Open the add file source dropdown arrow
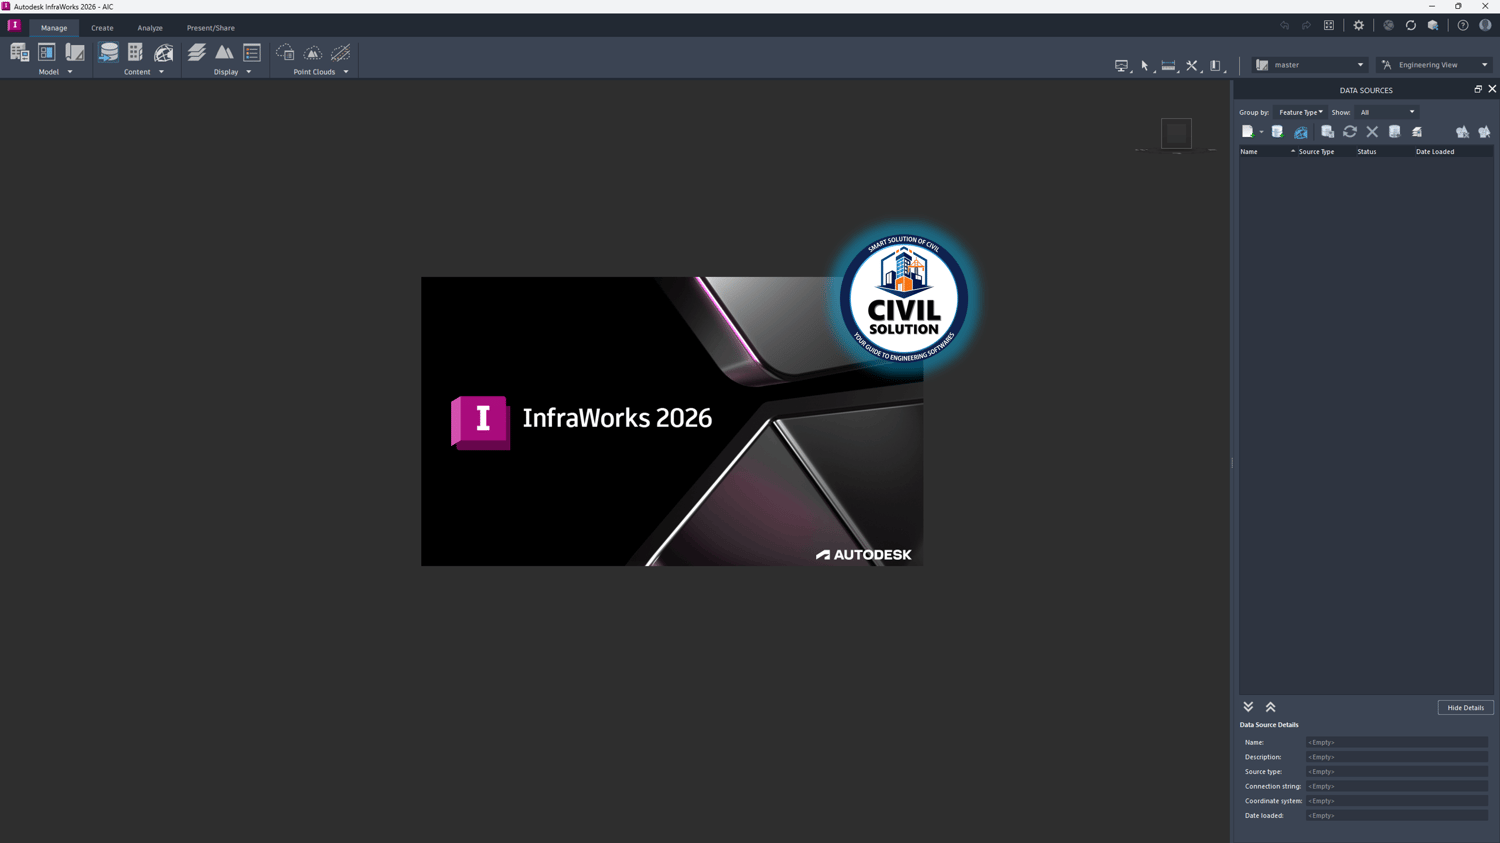Image resolution: width=1500 pixels, height=843 pixels. 1261,133
